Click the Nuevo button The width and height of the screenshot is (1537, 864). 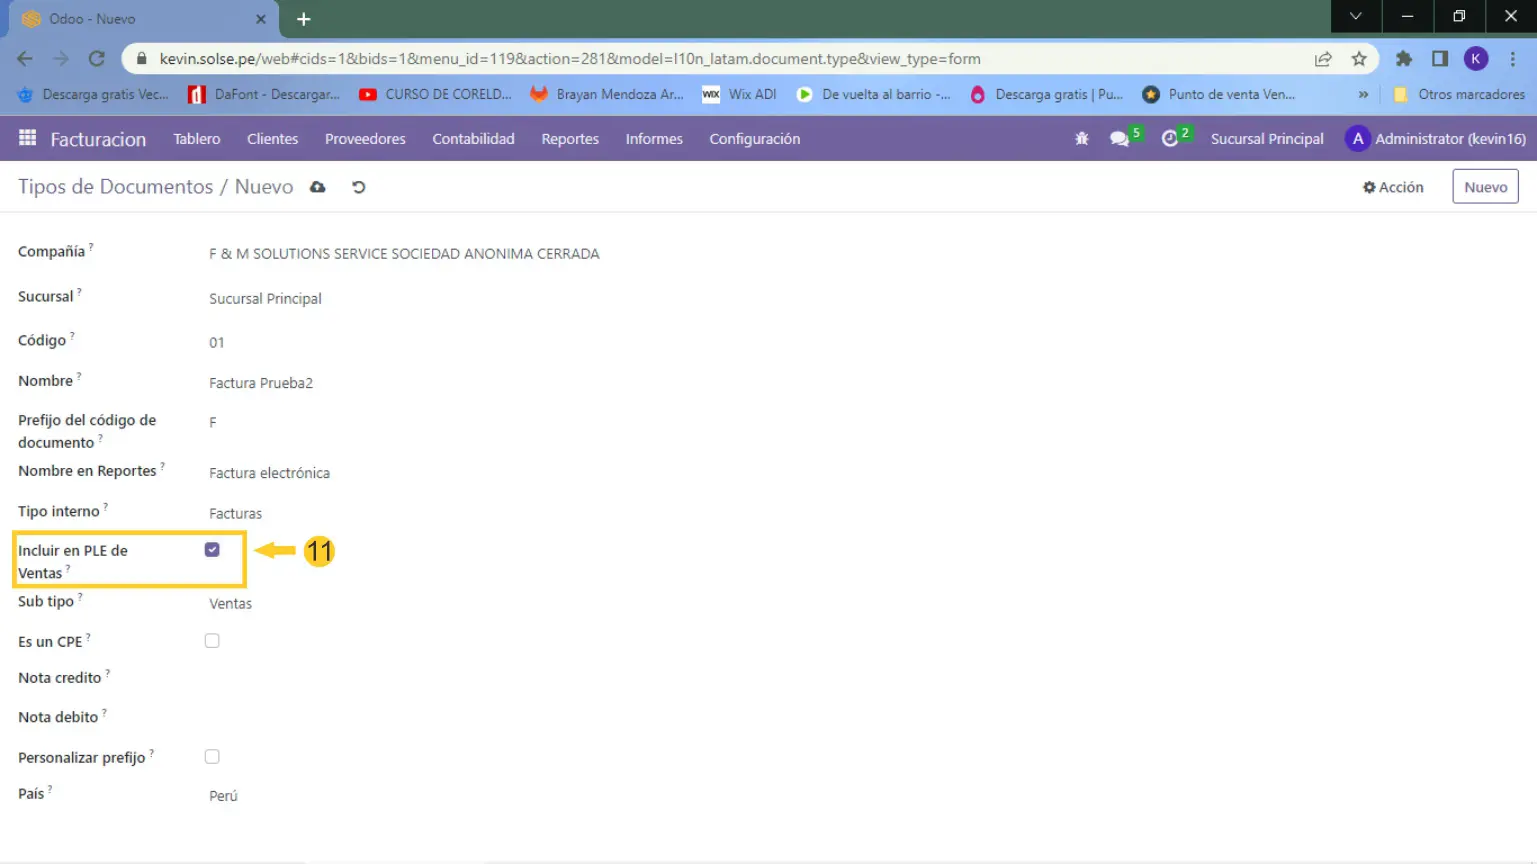(x=1485, y=187)
